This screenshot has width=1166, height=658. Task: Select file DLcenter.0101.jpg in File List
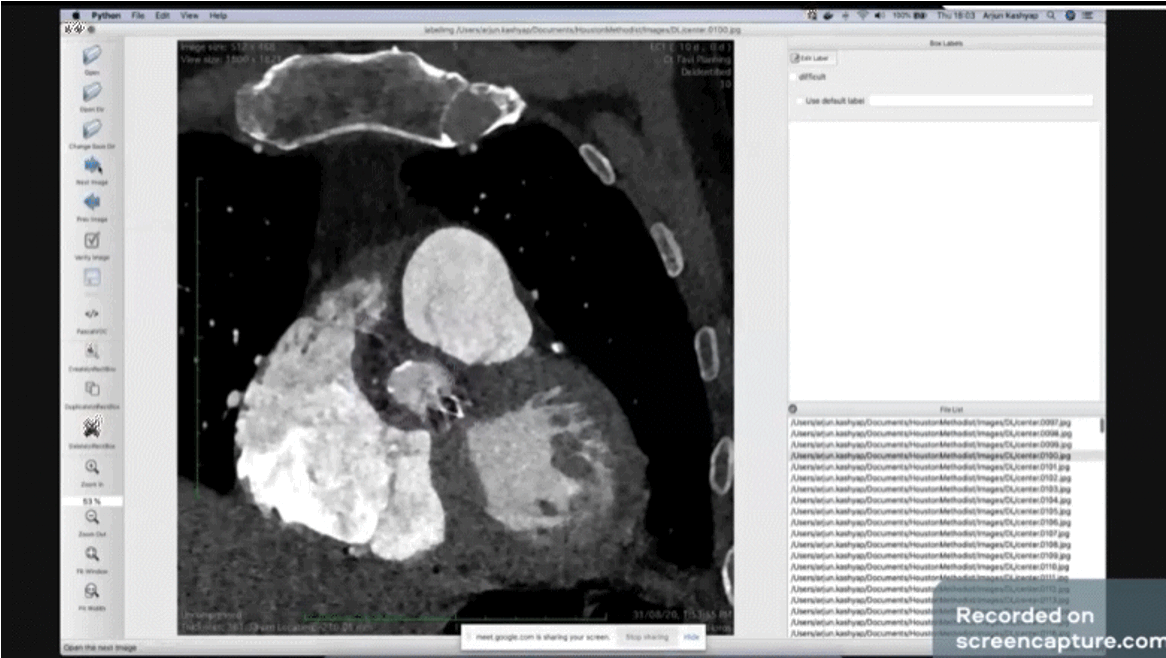pos(930,467)
